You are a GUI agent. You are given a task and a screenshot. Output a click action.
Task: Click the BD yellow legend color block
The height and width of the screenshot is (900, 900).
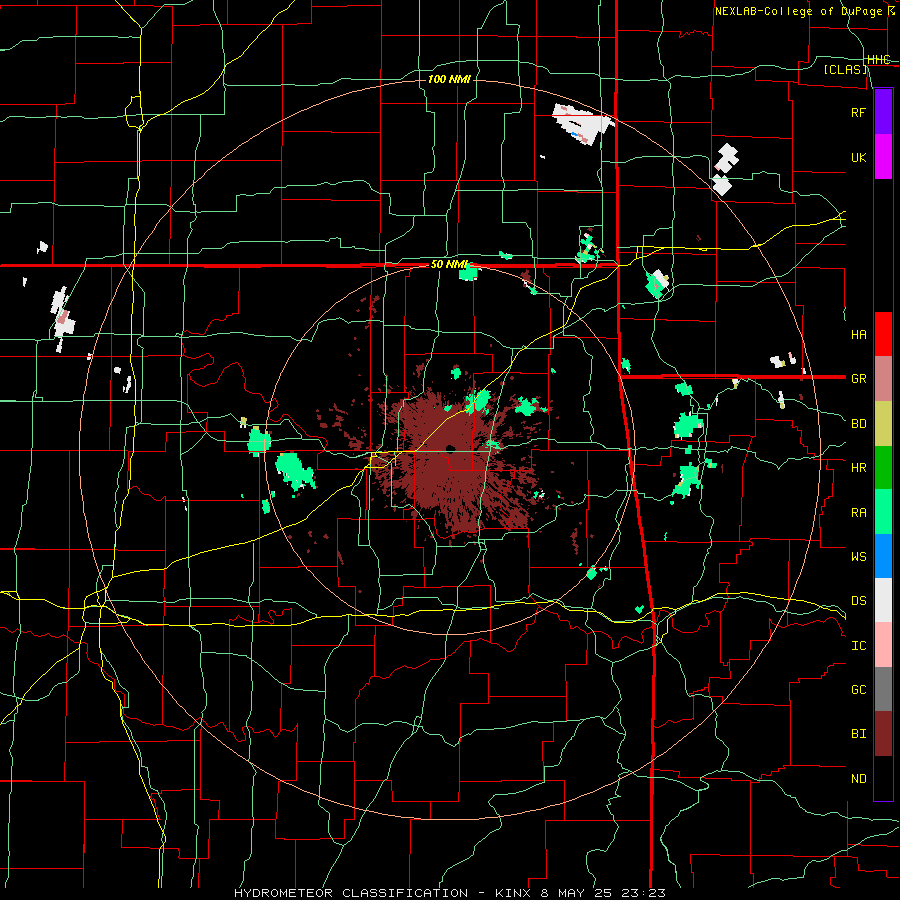pyautogui.click(x=883, y=423)
